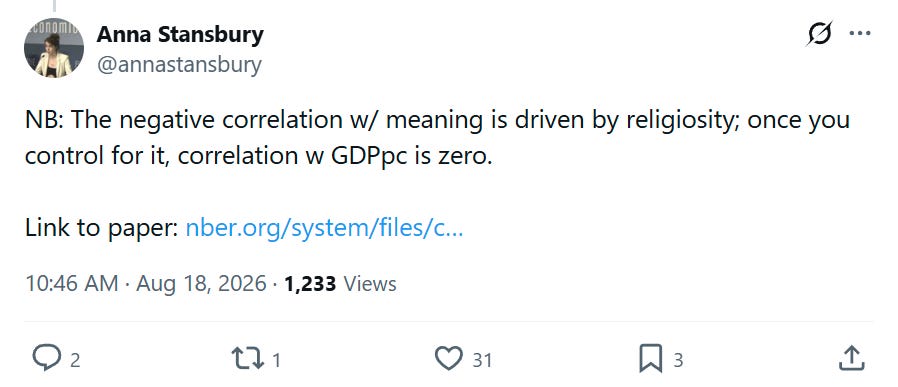Click the Anna Stansbury display name
Image resolution: width=898 pixels, height=387 pixels.
point(180,34)
